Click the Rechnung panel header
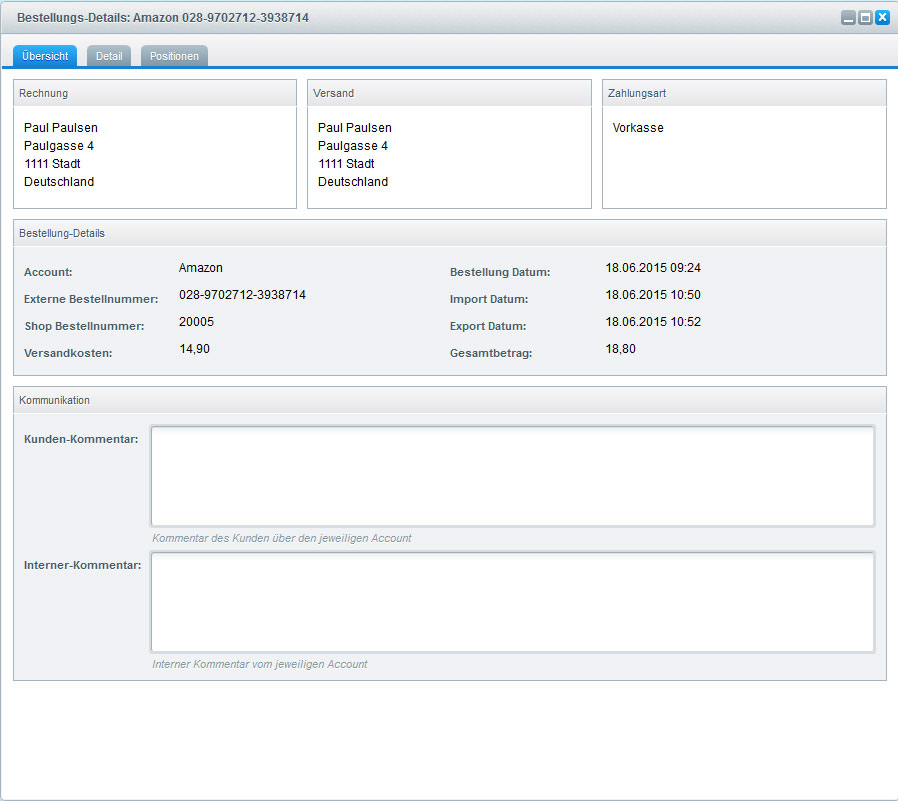 tap(155, 93)
